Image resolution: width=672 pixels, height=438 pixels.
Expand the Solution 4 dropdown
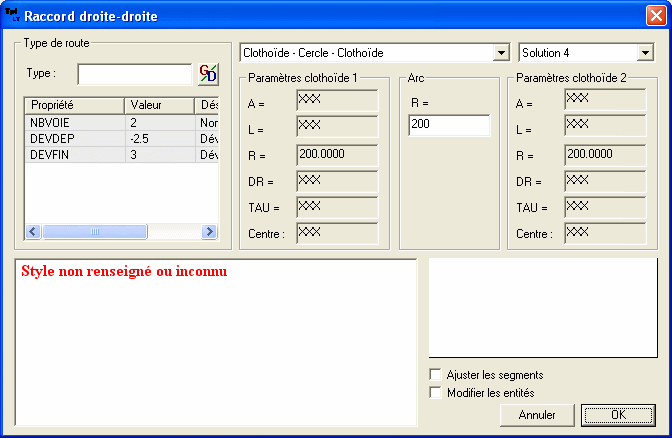click(644, 52)
